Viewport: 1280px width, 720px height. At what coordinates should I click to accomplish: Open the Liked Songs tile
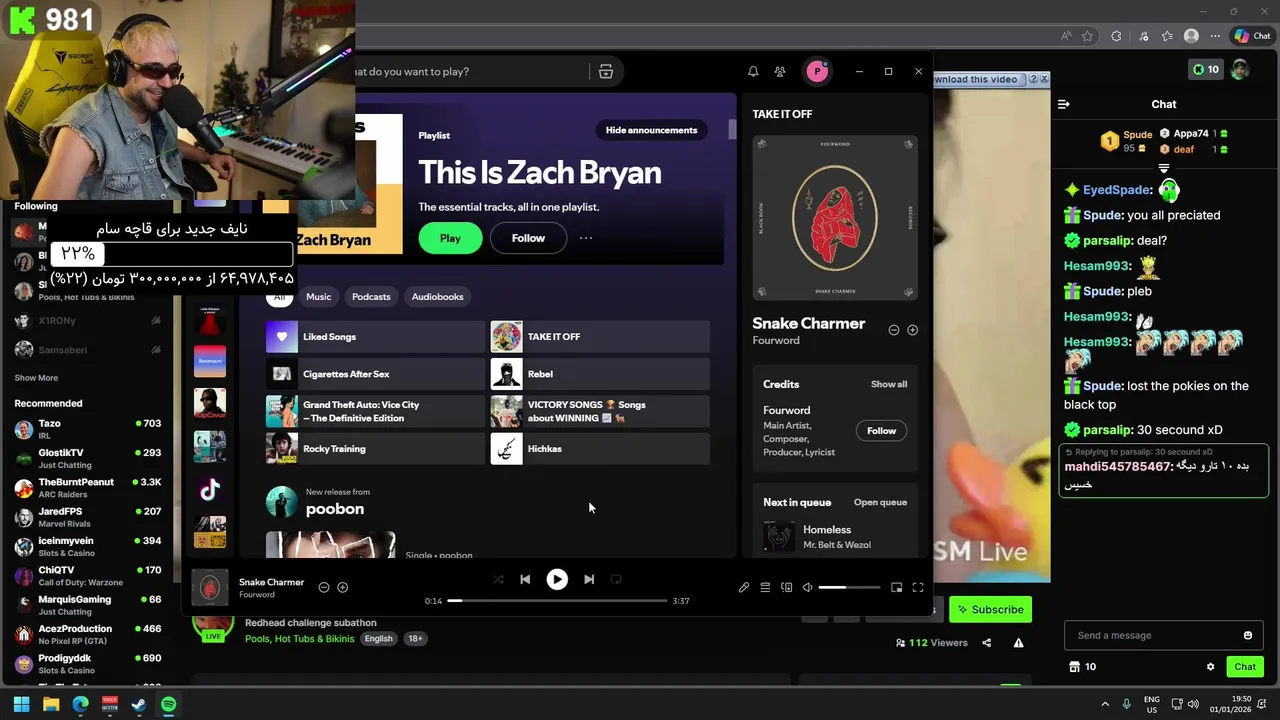(375, 337)
